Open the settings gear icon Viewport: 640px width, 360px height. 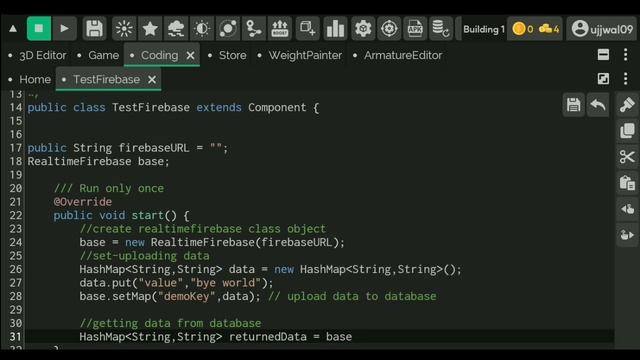[363, 29]
